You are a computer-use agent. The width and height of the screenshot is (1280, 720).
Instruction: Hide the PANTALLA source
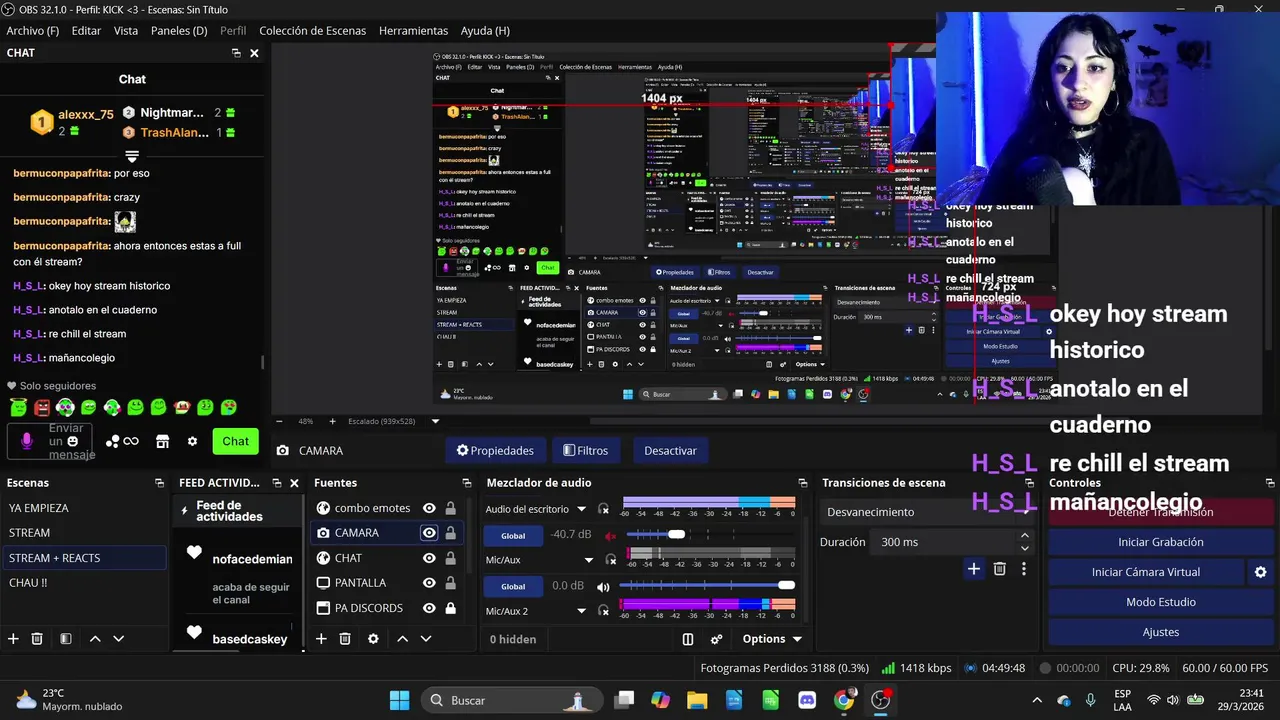click(429, 583)
